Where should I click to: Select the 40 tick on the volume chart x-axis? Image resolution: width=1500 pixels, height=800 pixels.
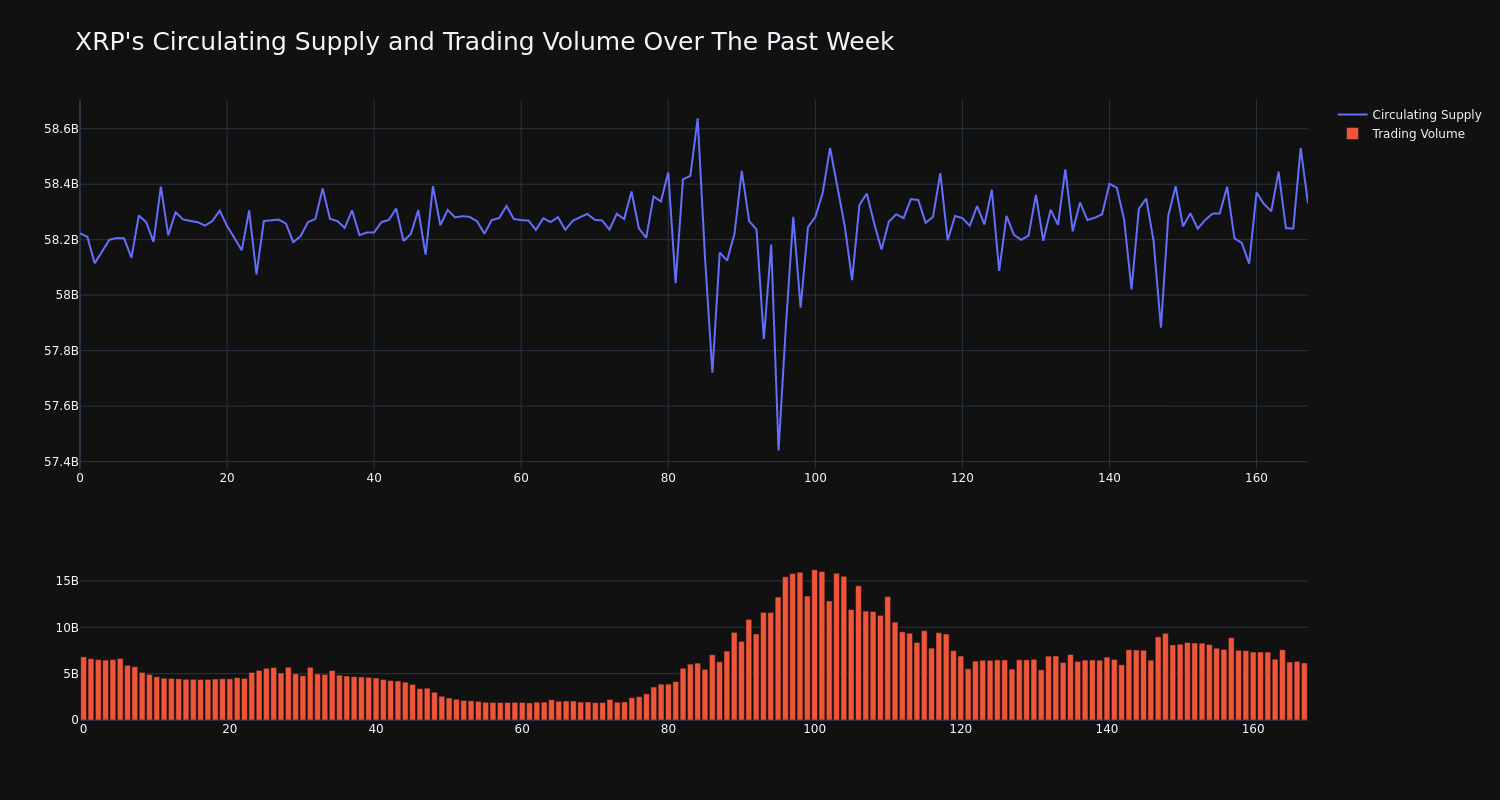click(x=376, y=729)
